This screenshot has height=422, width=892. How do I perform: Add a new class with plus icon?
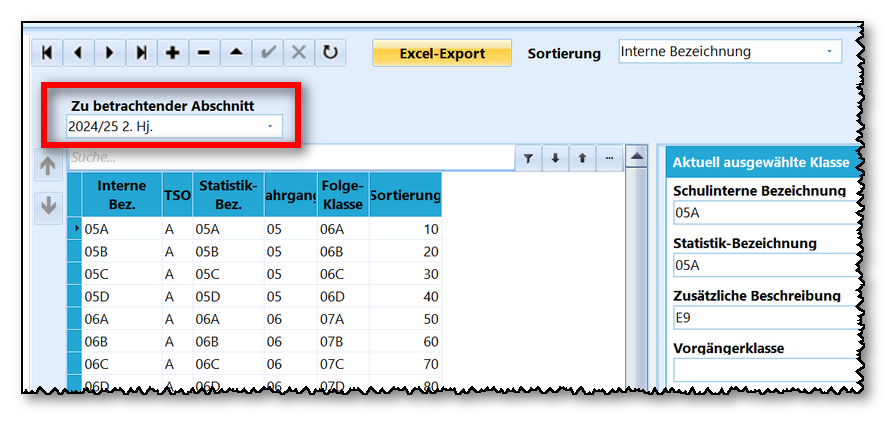[x=172, y=52]
